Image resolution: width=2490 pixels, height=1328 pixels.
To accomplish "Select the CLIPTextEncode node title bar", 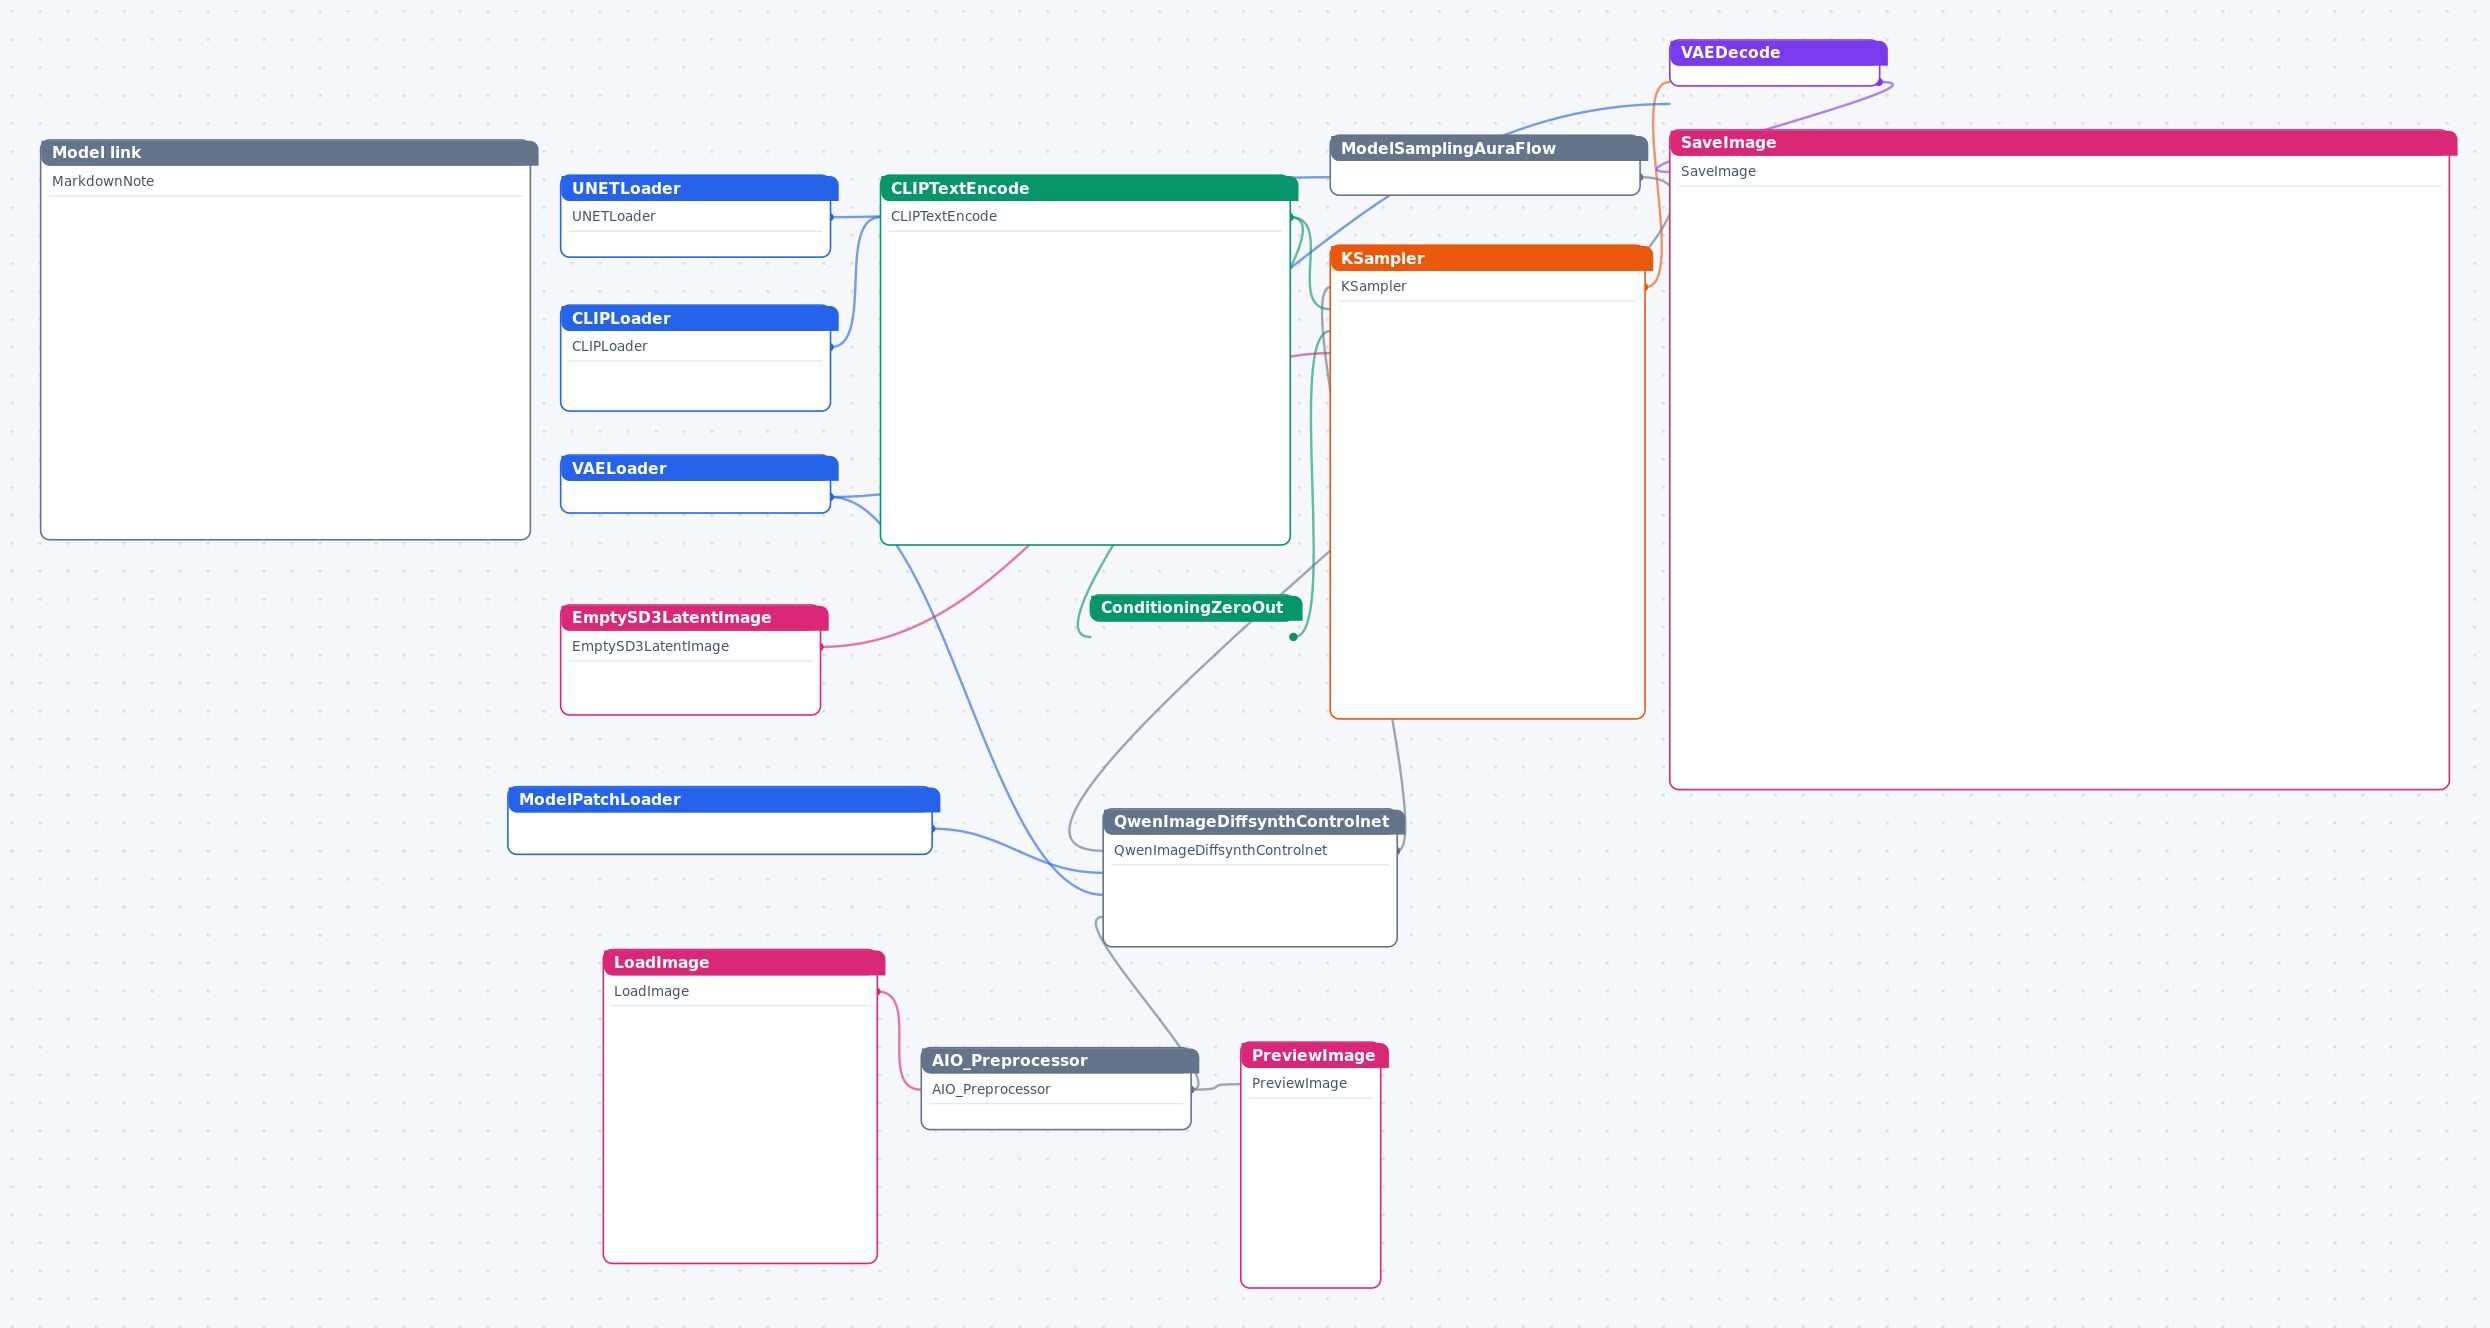I will pos(1089,188).
